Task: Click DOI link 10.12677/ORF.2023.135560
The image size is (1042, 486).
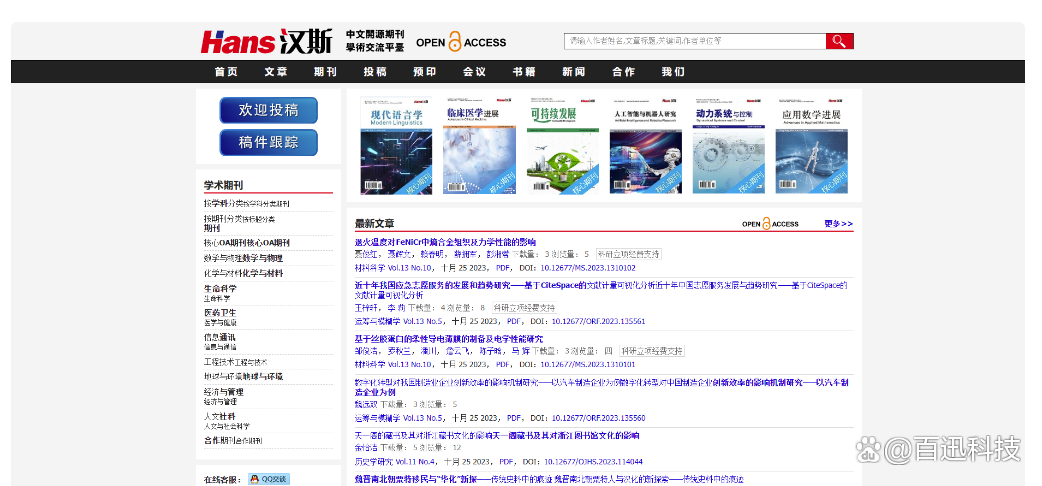Action: [x=598, y=418]
